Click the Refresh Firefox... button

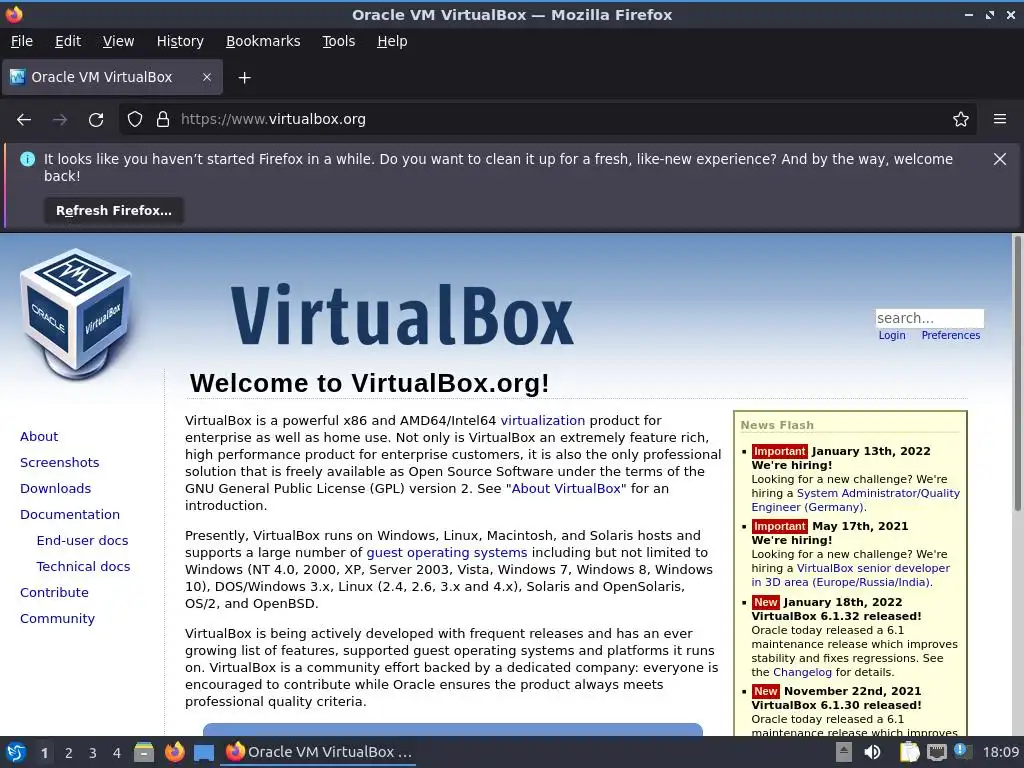114,211
